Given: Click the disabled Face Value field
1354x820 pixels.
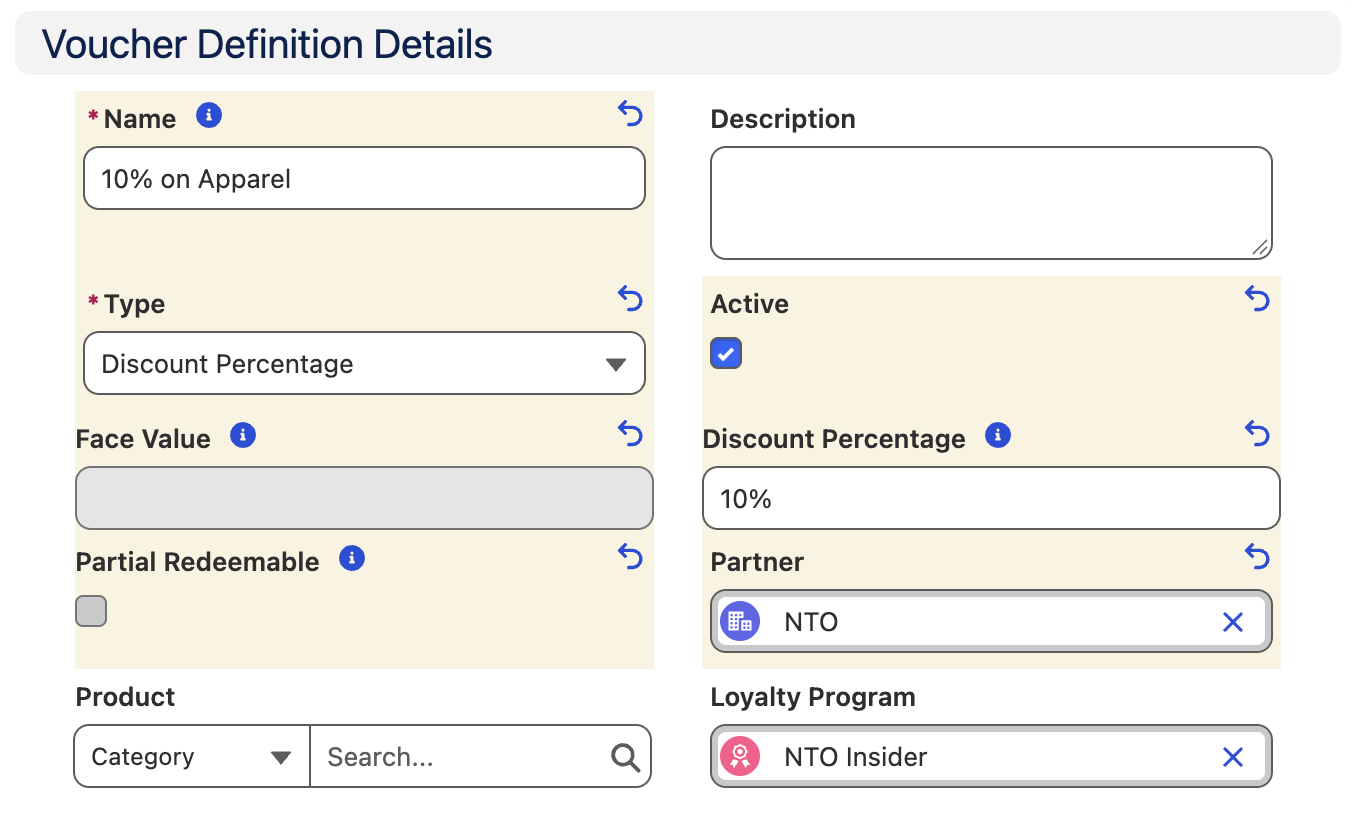Looking at the screenshot, I should point(364,498).
